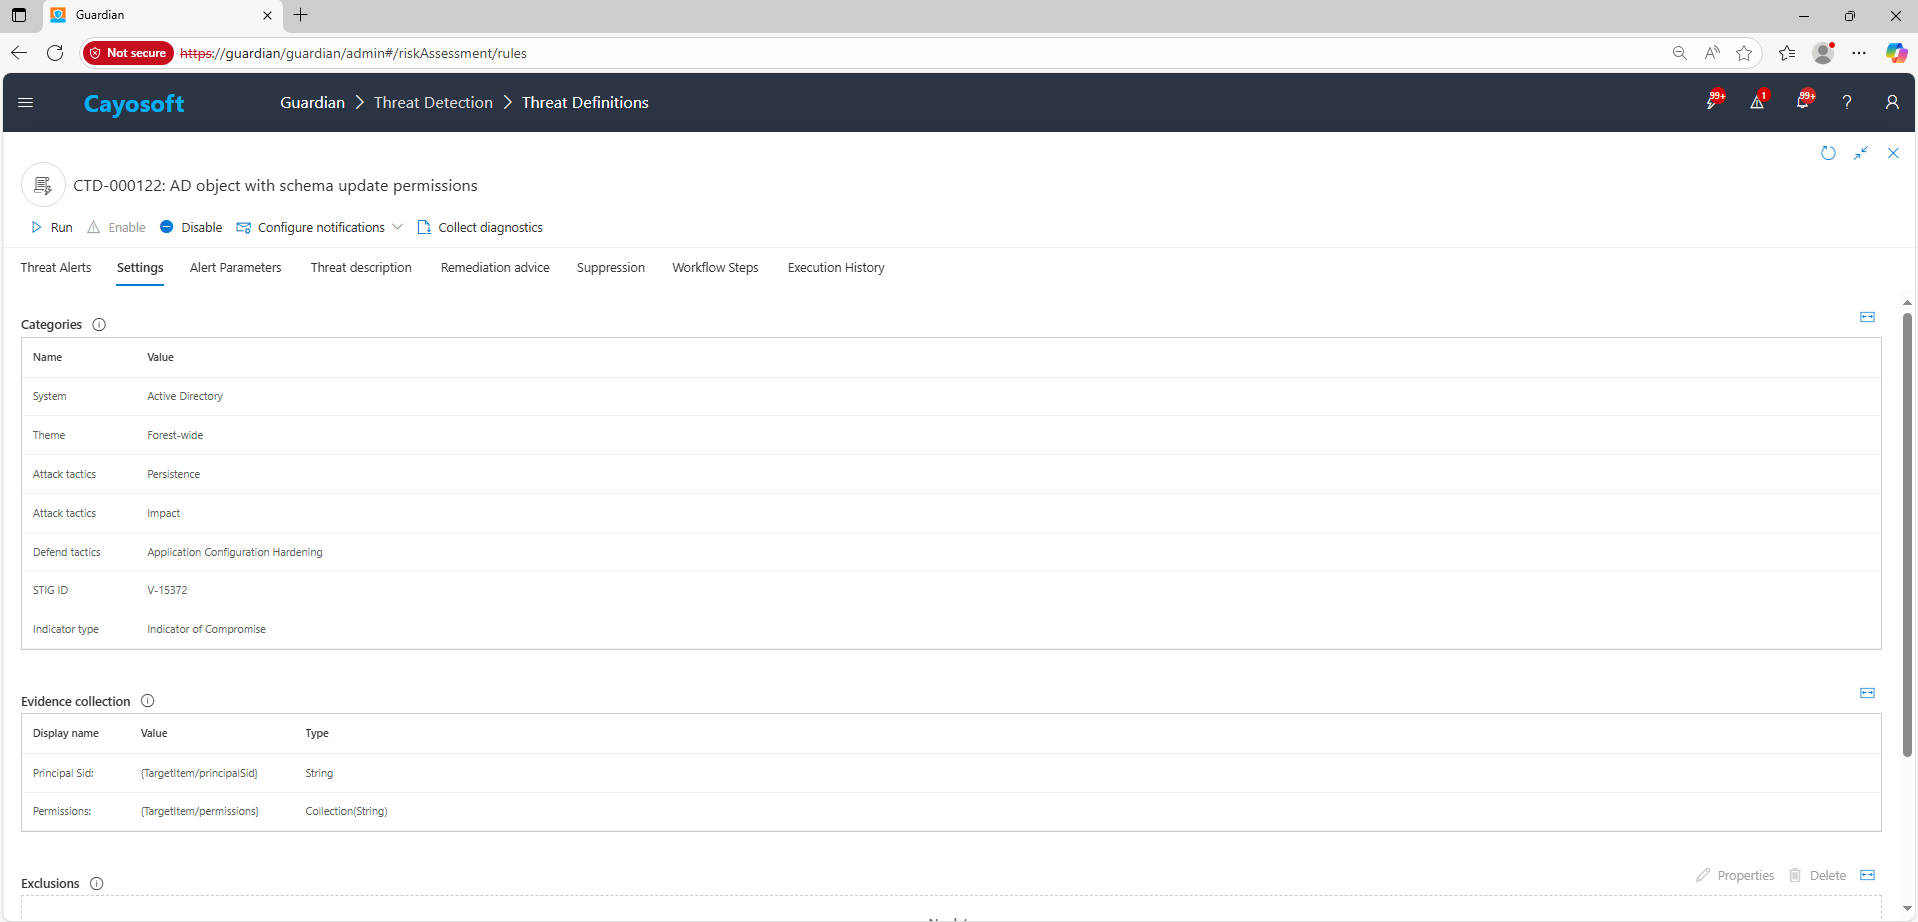Toggle the Categories table width icon
Viewport: 1918px width, 922px height.
click(1867, 317)
